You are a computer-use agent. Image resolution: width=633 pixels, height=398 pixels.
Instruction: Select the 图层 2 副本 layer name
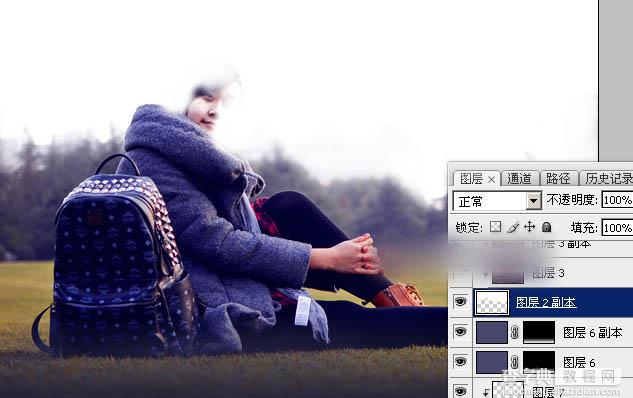(546, 302)
